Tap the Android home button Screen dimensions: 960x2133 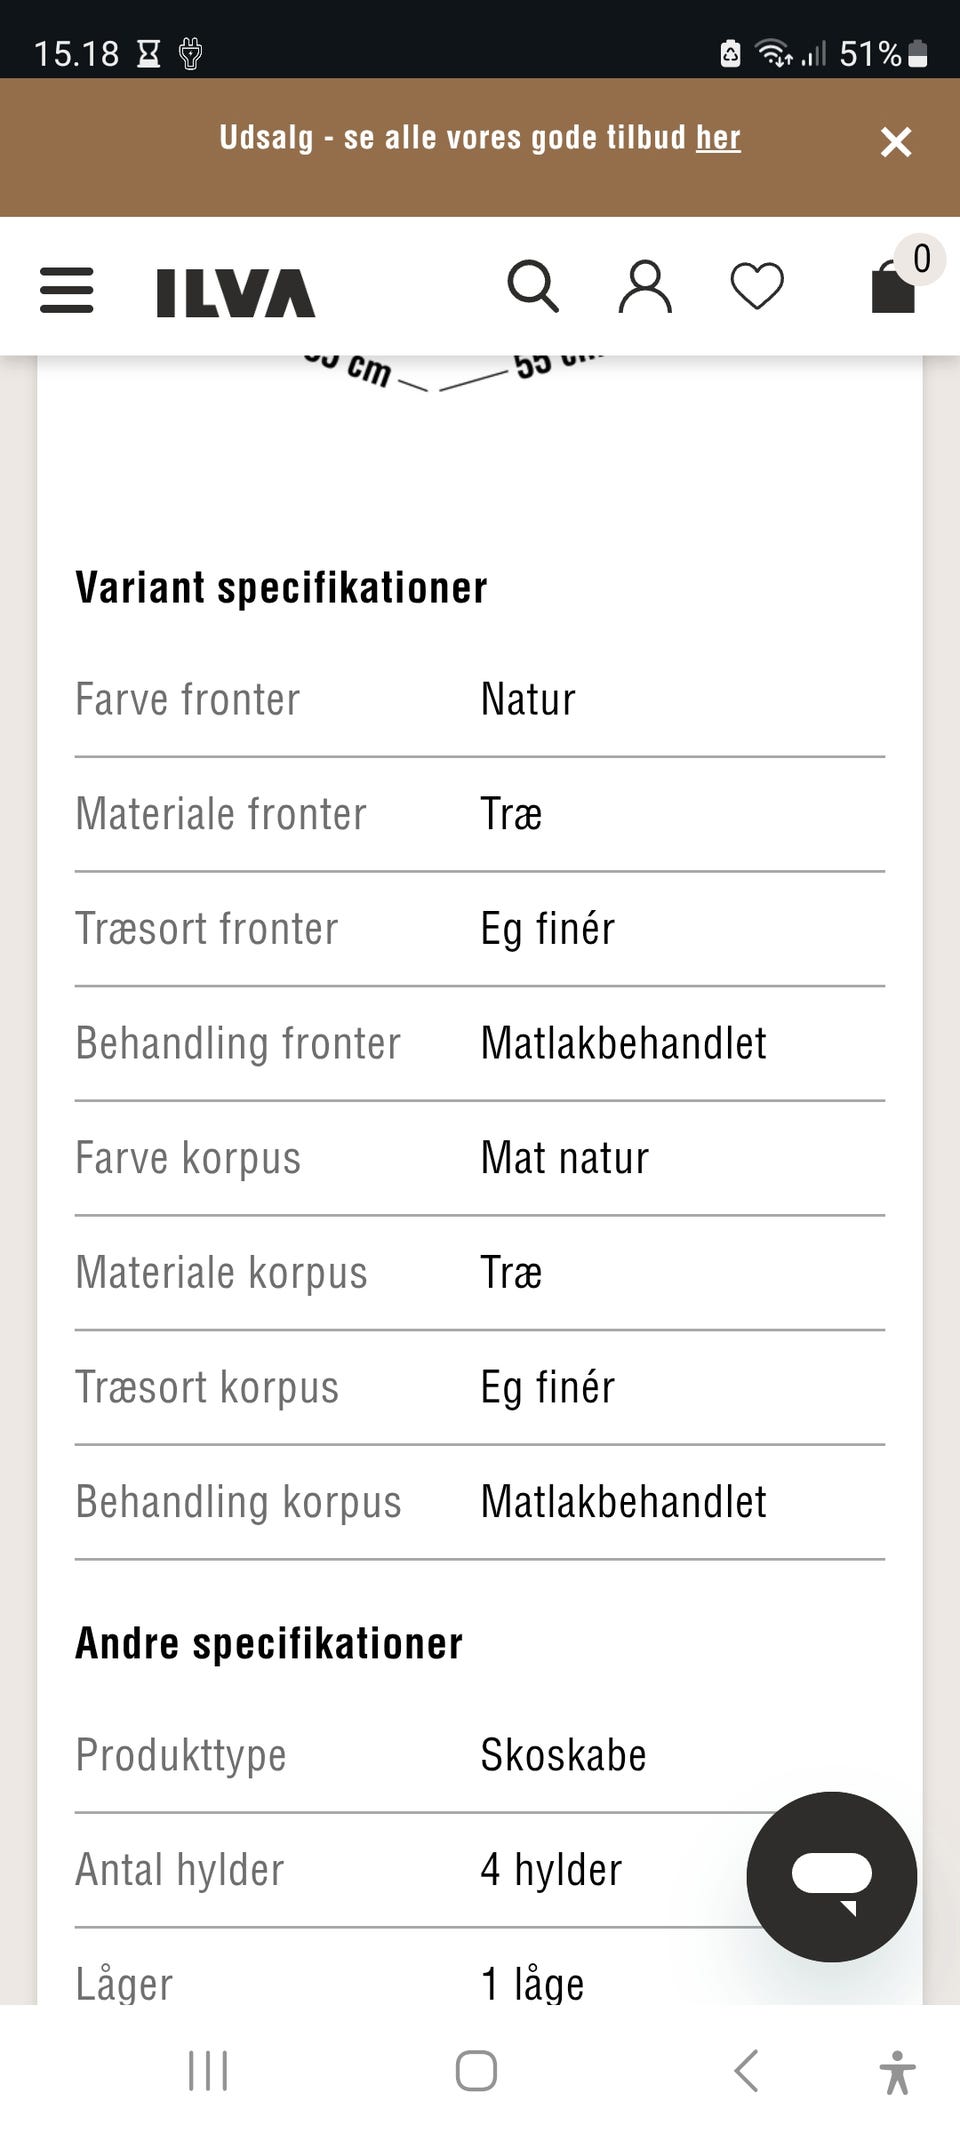(476, 2070)
